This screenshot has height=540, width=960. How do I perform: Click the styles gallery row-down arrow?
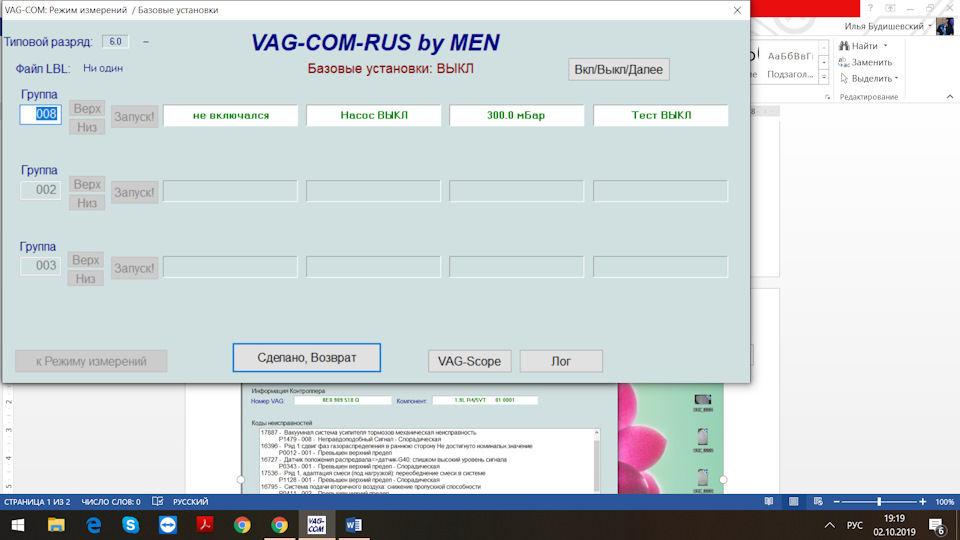824,62
